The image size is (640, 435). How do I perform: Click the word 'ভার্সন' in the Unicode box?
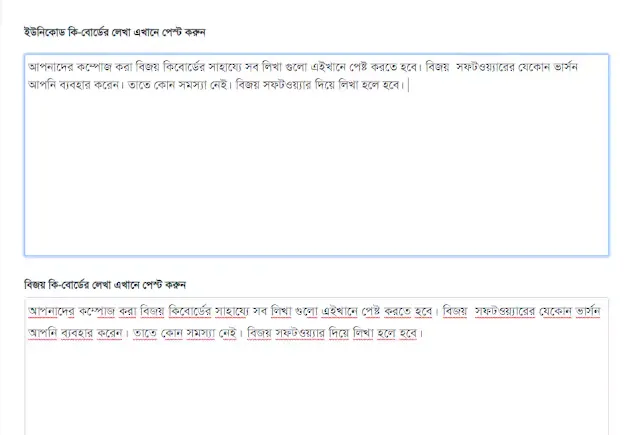[566, 67]
